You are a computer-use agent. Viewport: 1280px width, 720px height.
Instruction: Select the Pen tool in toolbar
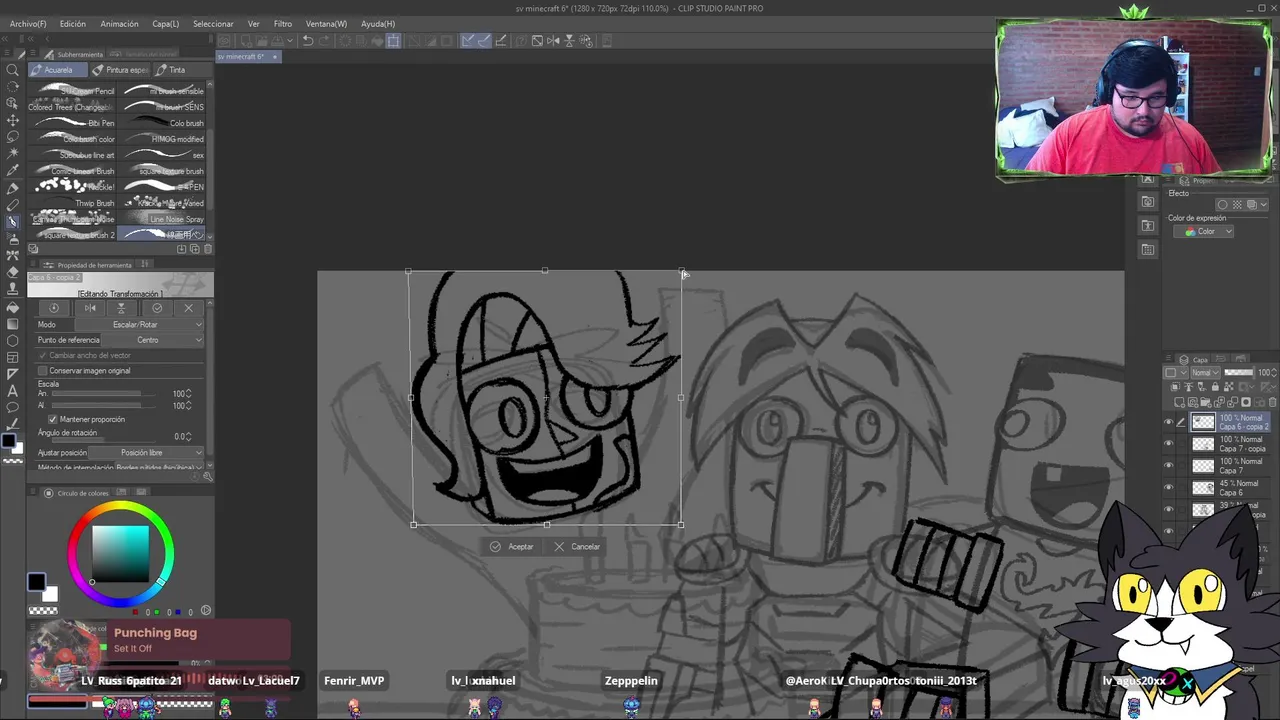(12, 188)
